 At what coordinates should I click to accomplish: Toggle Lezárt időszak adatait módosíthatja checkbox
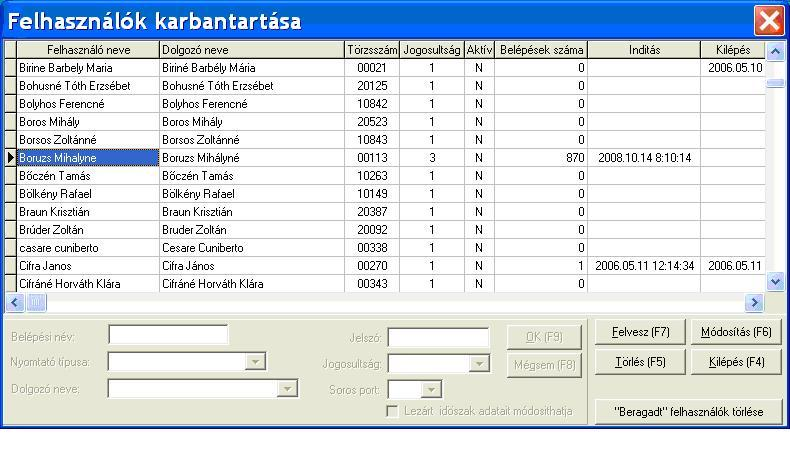click(392, 411)
